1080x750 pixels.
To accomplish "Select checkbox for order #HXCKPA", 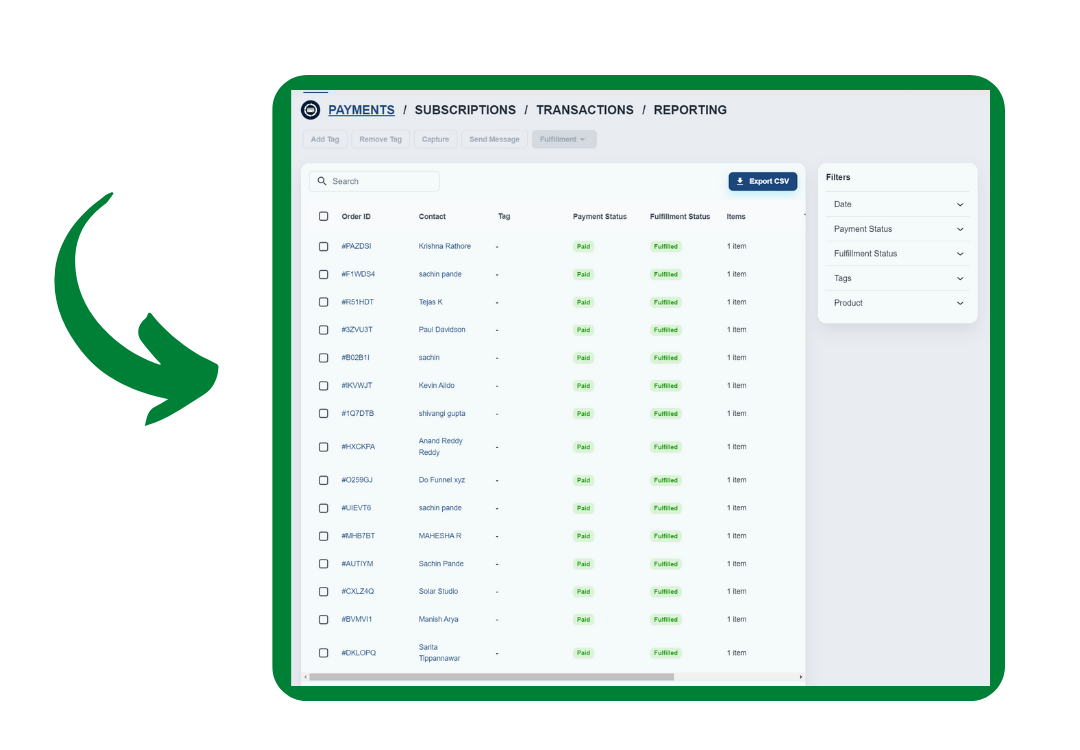I will pos(323,447).
